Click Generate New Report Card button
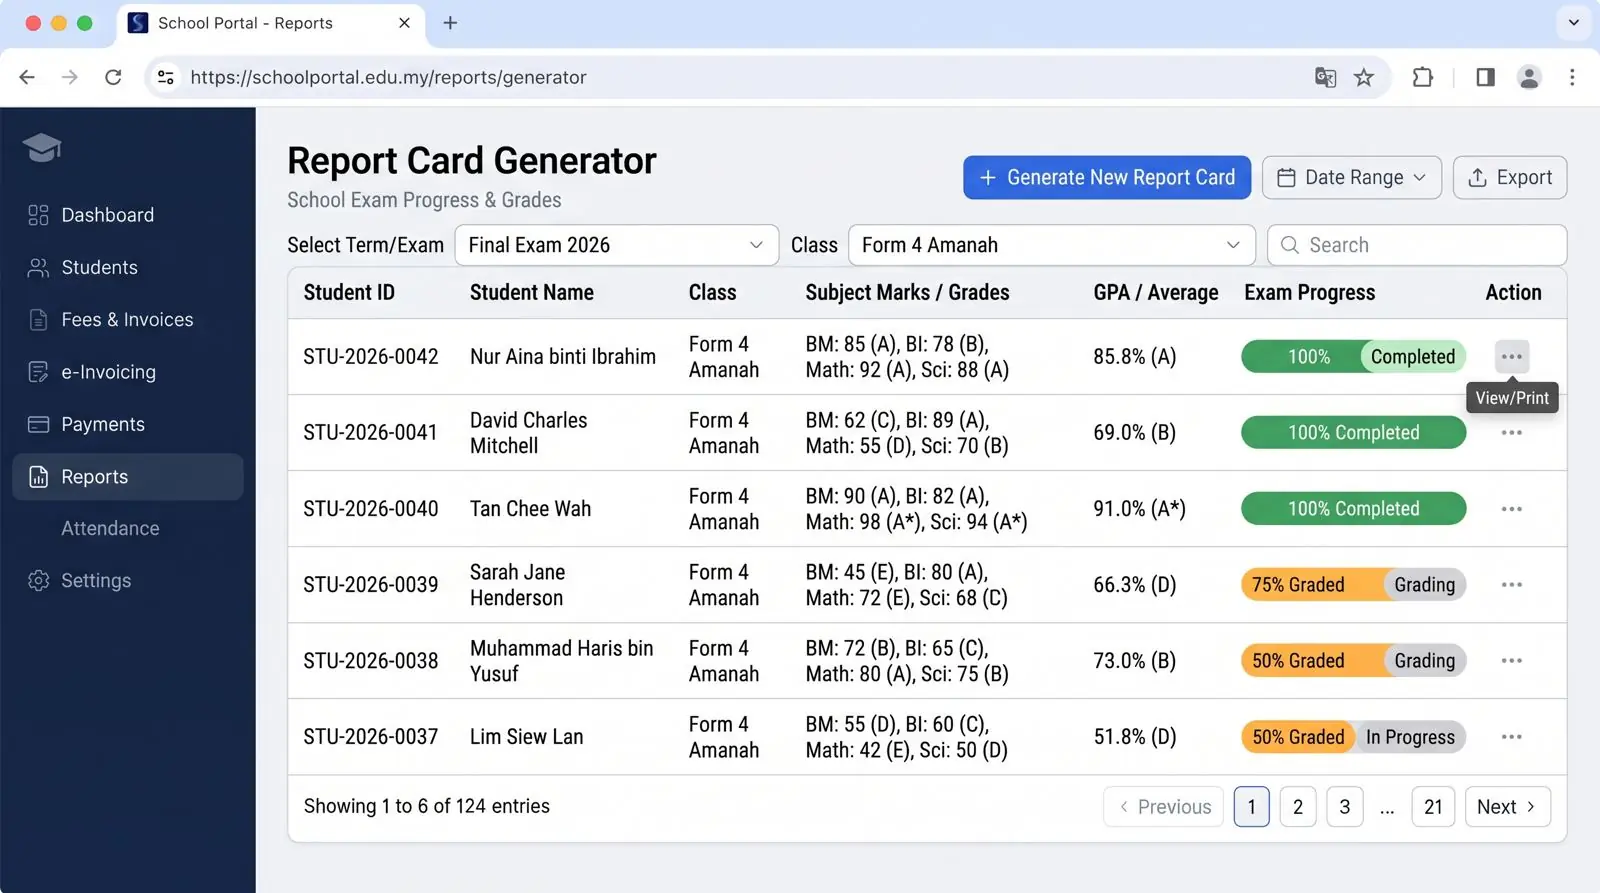Viewport: 1600px width, 893px height. [x=1107, y=177]
